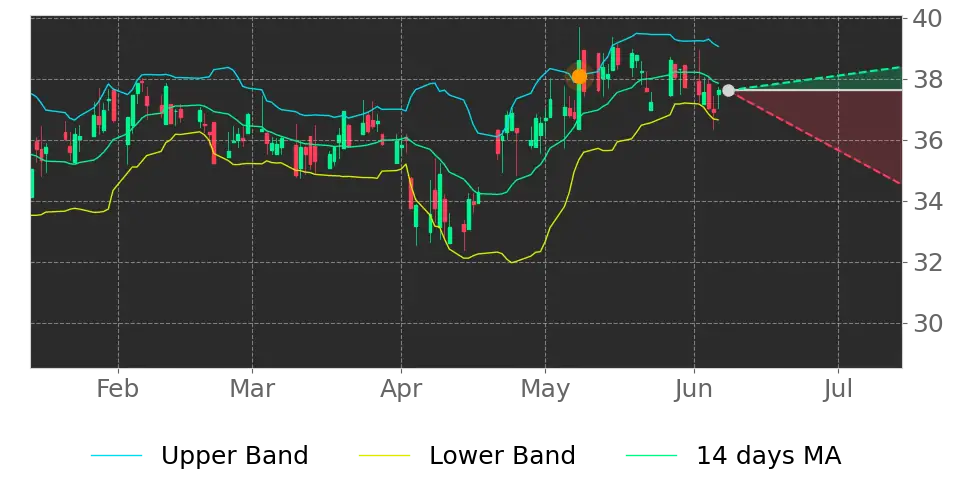
Task: Click the 38 price axis label
Action: [x=927, y=79]
